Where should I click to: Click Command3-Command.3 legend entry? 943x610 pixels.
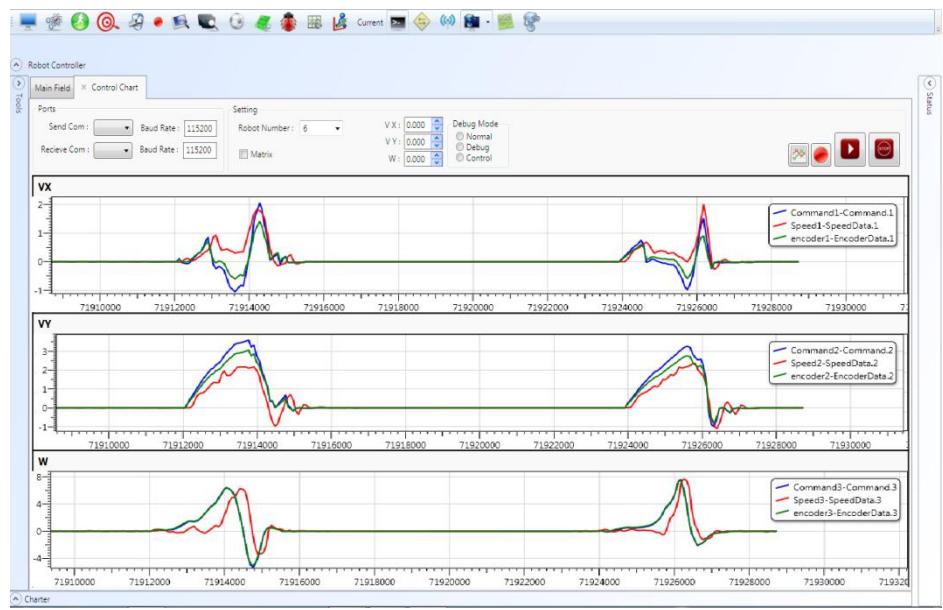[836, 487]
